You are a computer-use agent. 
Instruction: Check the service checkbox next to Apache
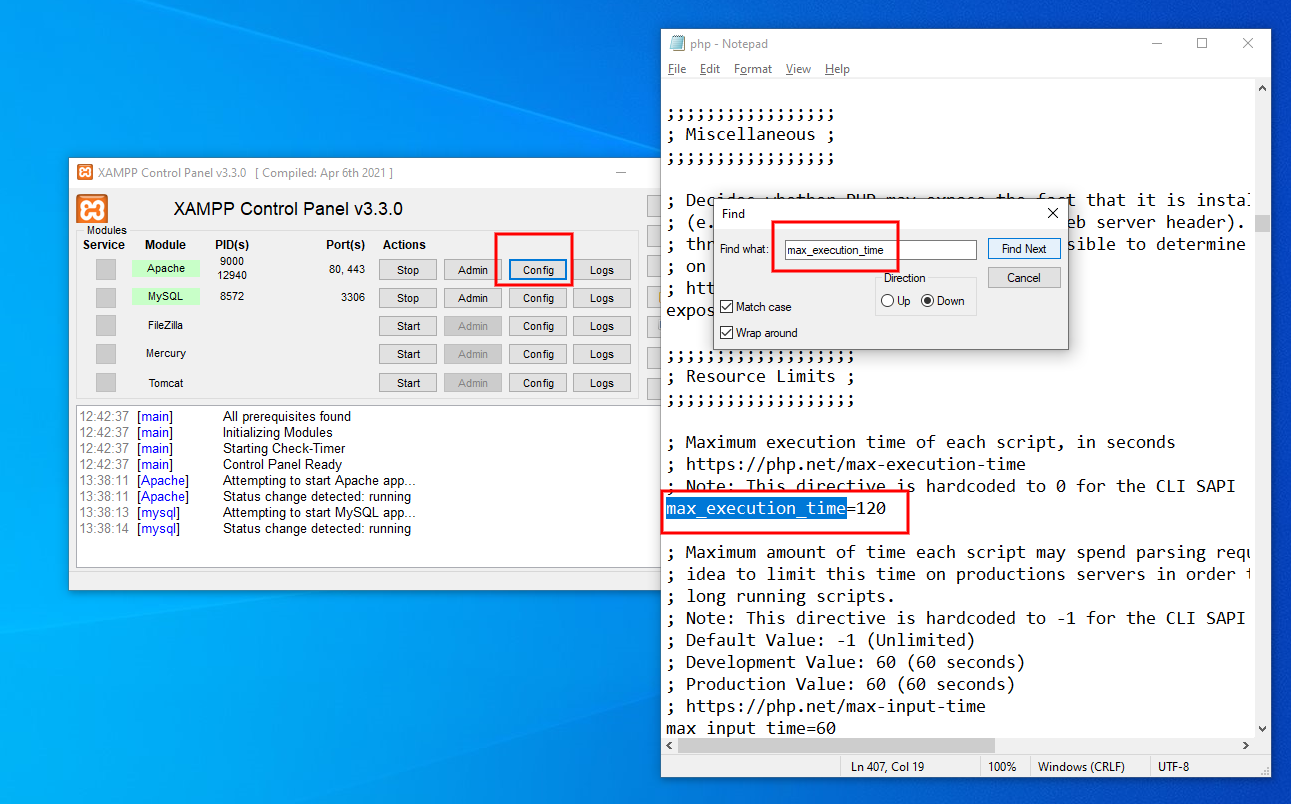pos(105,268)
